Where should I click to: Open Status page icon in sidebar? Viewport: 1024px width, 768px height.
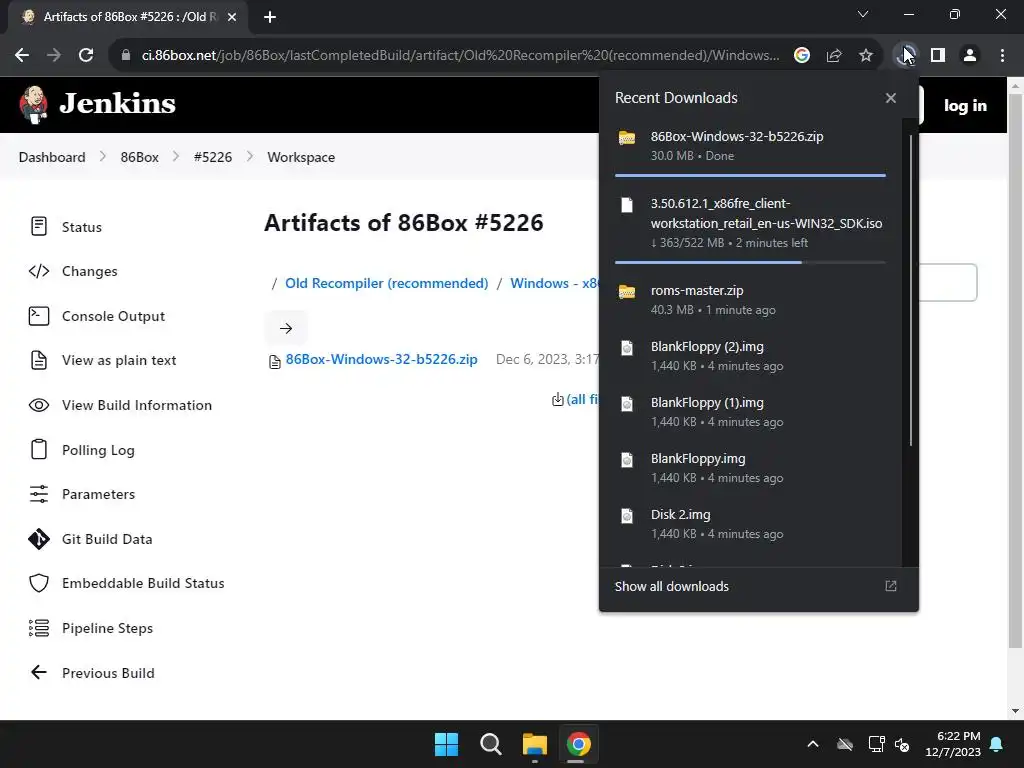pos(39,227)
